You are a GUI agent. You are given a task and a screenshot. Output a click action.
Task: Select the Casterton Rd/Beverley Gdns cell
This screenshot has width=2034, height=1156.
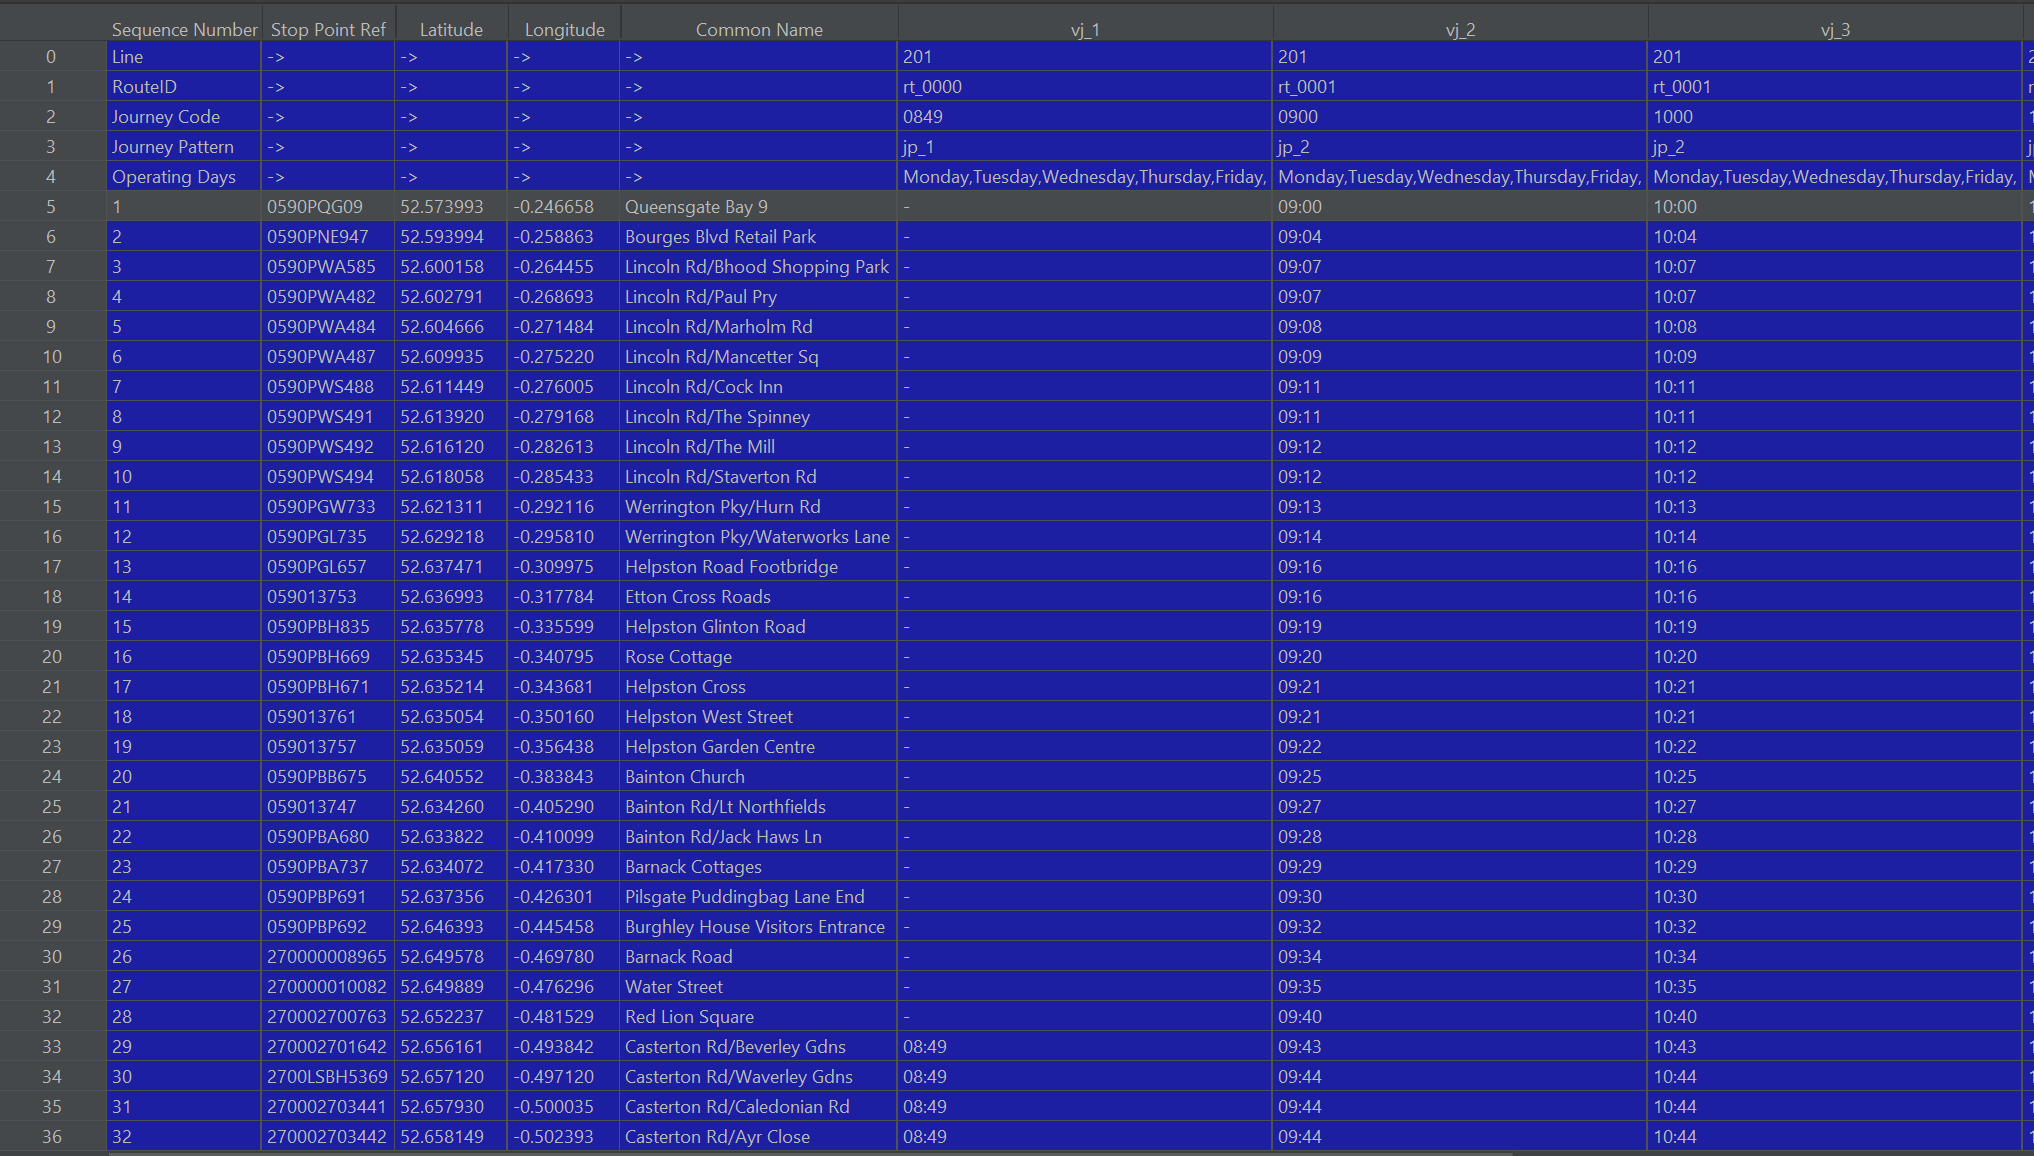[759, 1047]
